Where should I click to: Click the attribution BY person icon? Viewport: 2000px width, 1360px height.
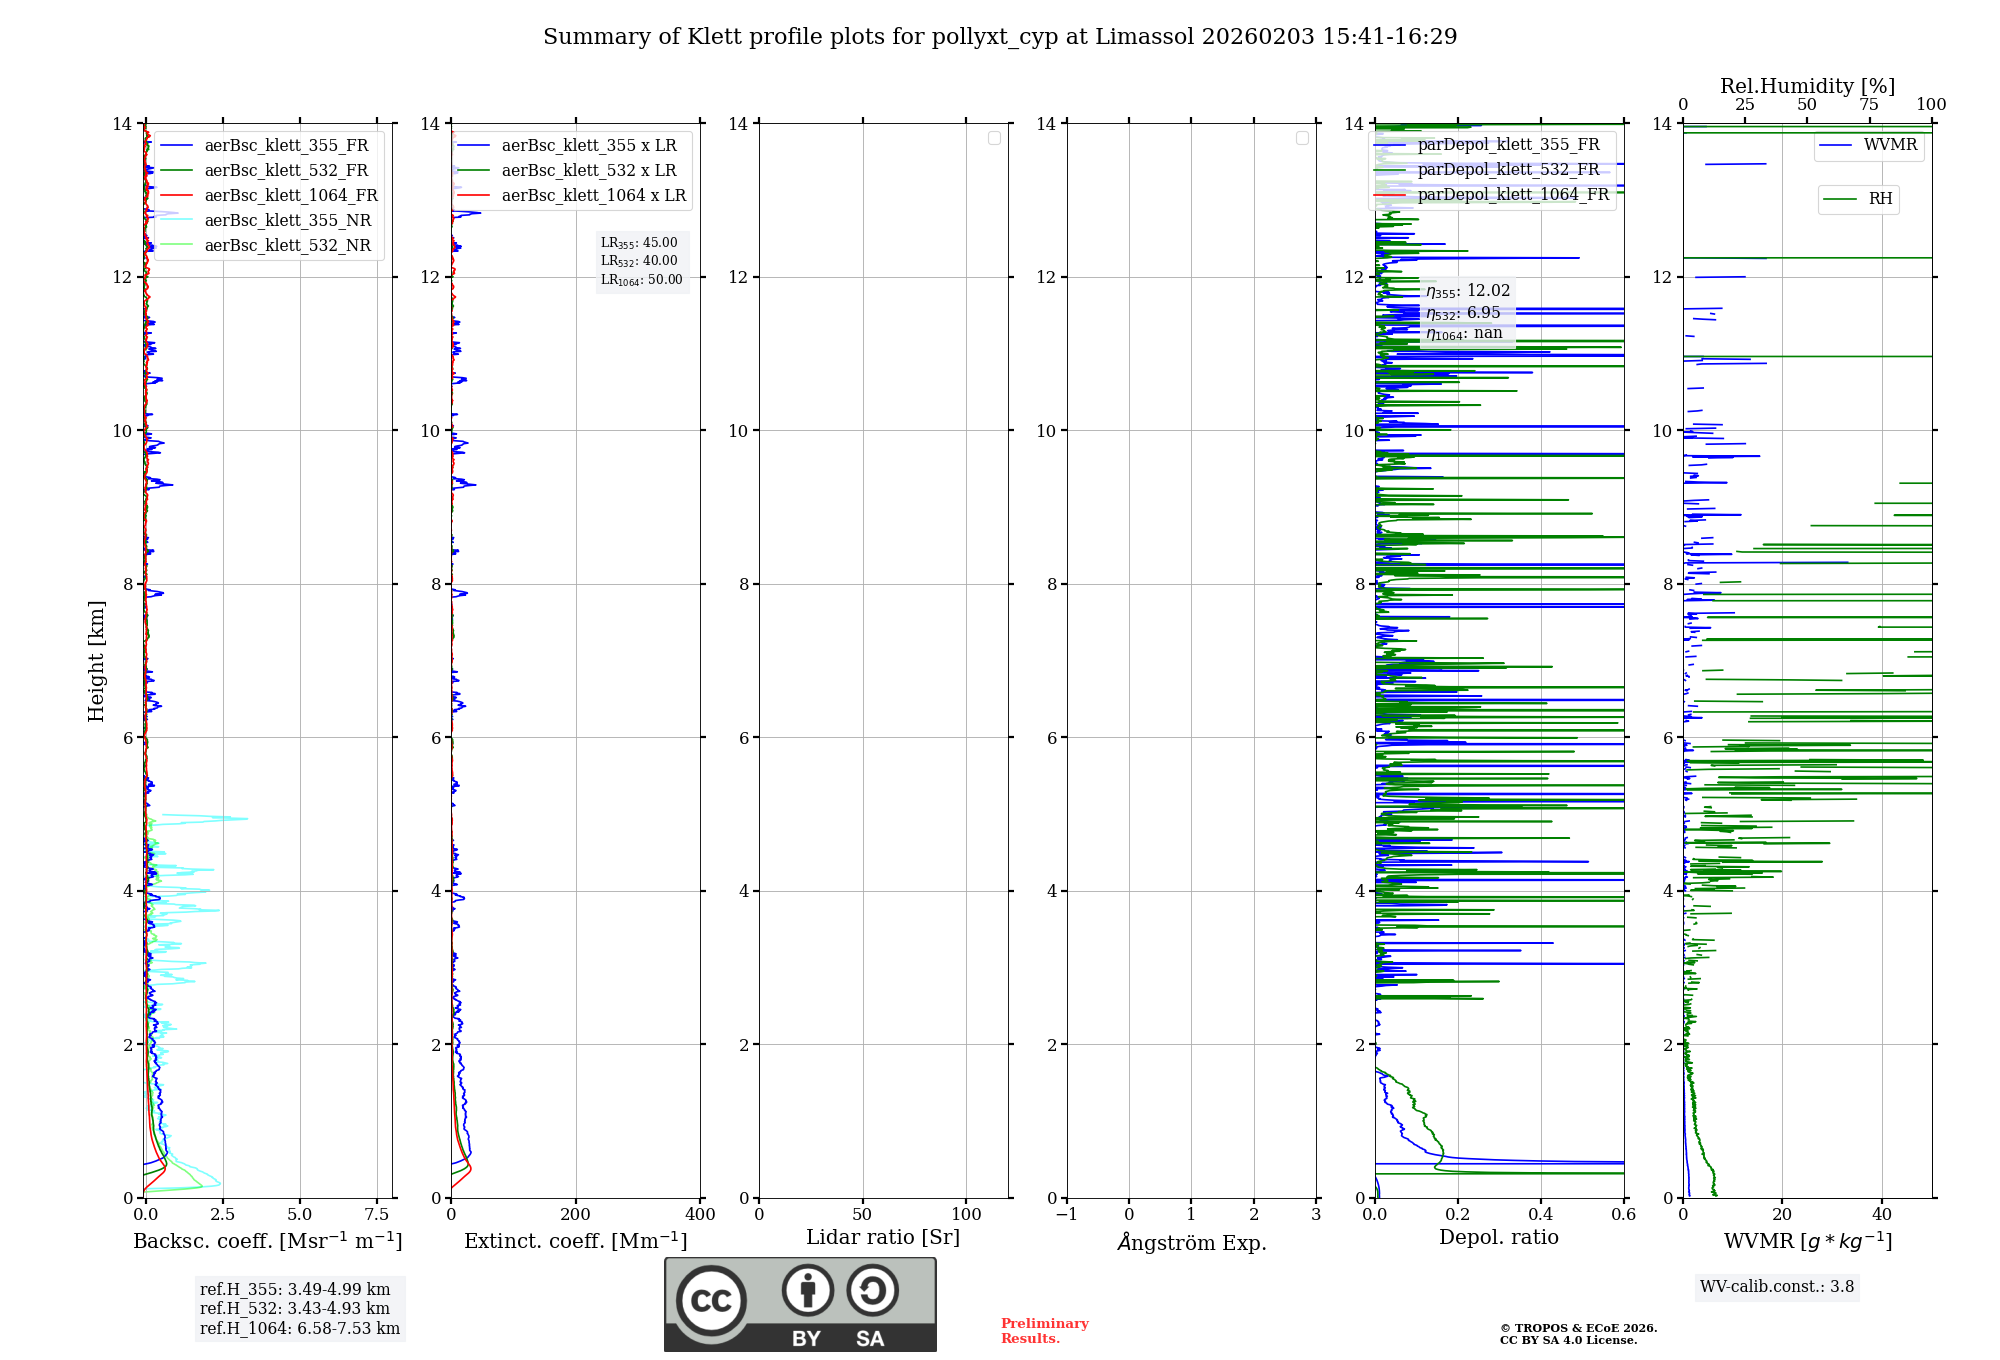click(807, 1291)
